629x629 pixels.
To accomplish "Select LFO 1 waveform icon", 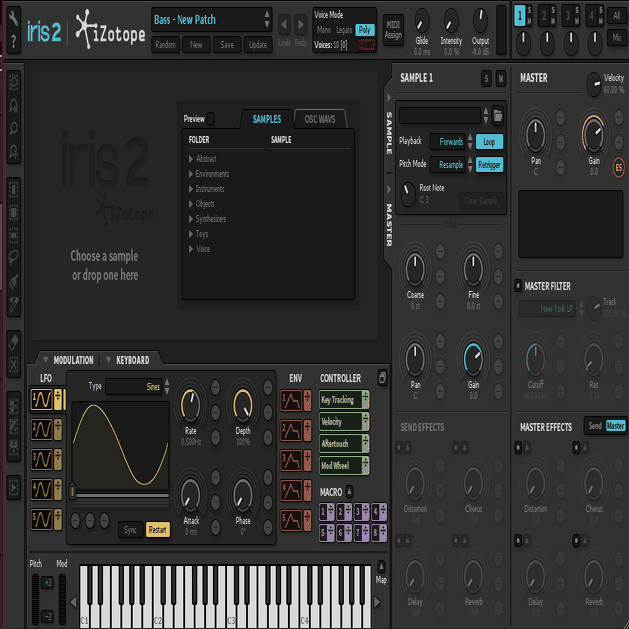I will [x=42, y=400].
